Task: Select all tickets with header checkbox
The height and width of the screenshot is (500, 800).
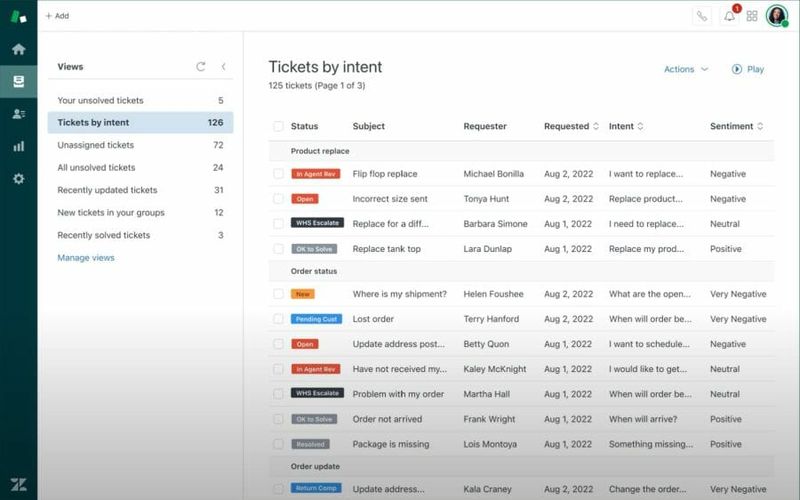Action: [278, 126]
